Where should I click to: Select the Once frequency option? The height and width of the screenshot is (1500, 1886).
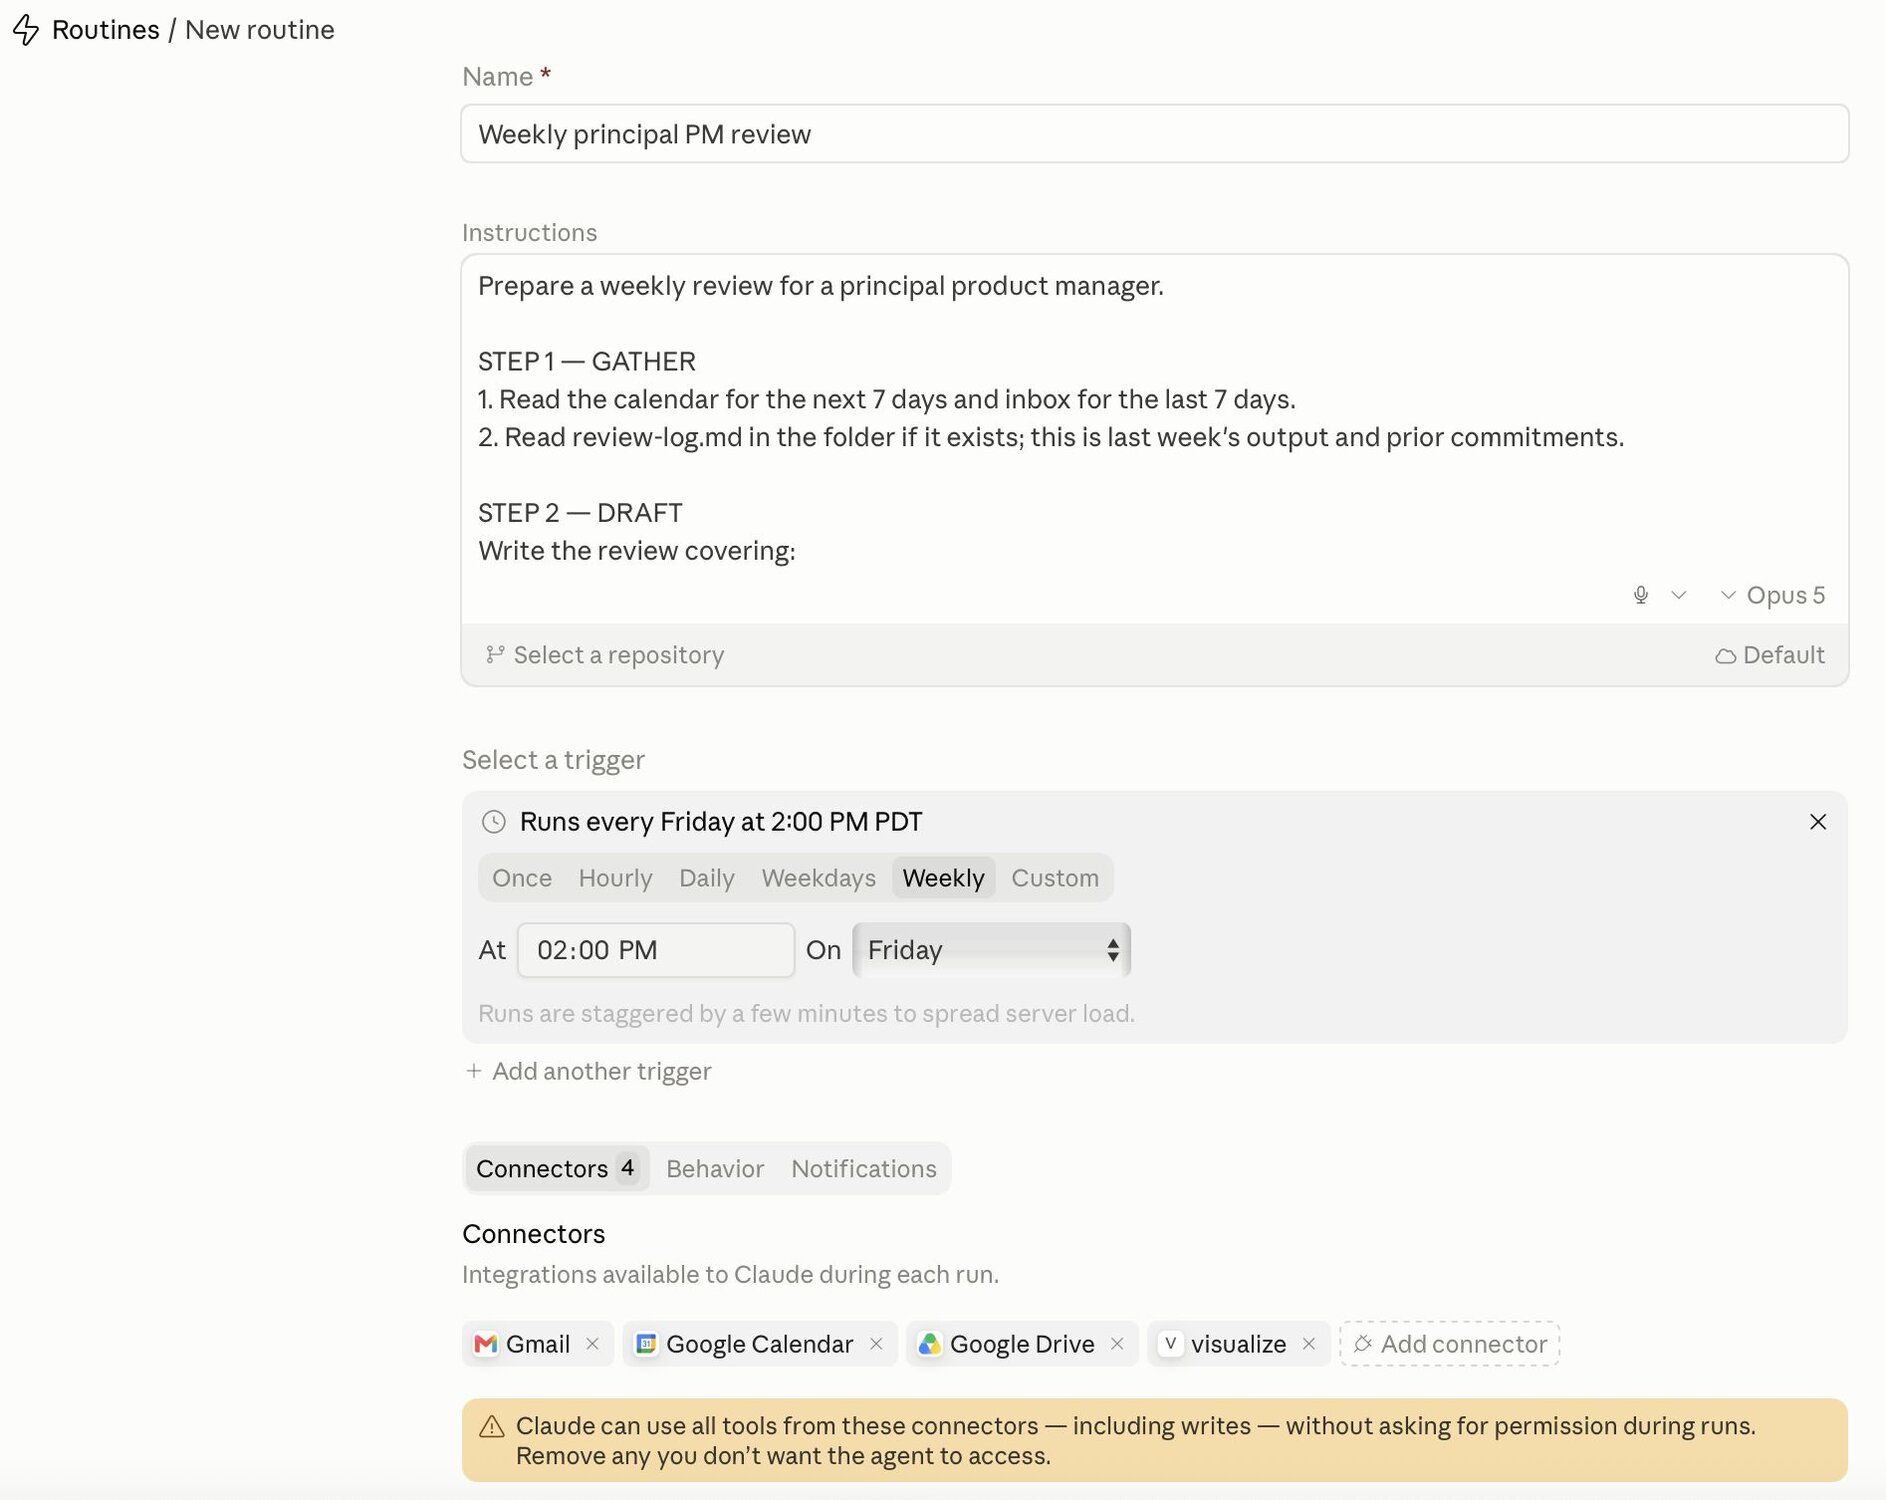522,878
